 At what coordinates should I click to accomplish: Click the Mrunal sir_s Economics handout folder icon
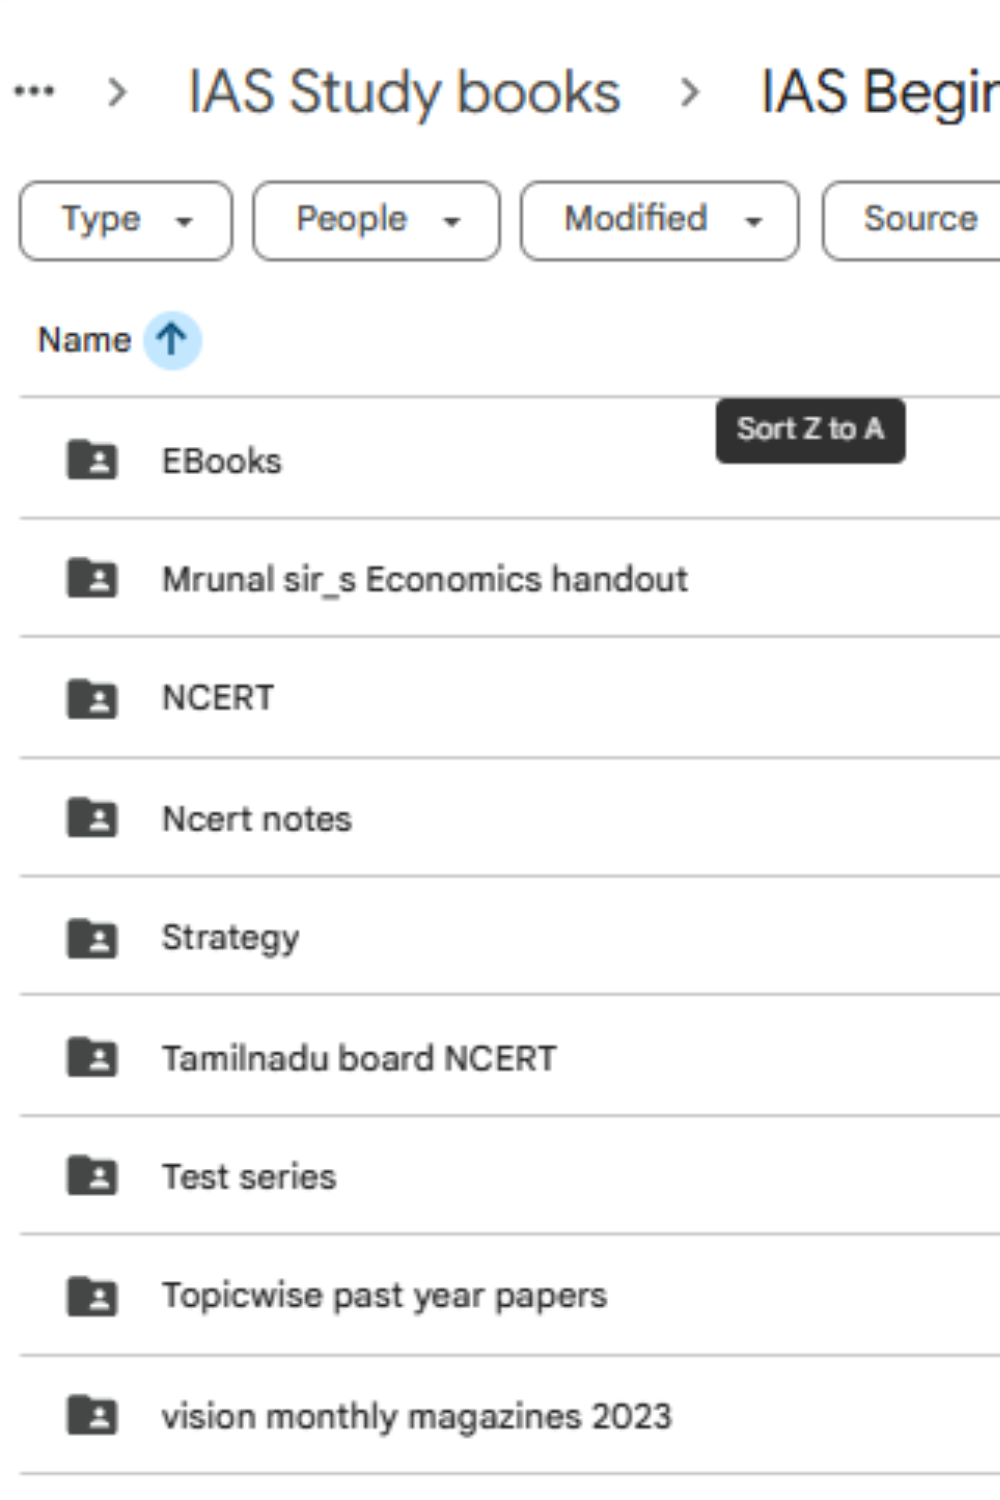(92, 578)
